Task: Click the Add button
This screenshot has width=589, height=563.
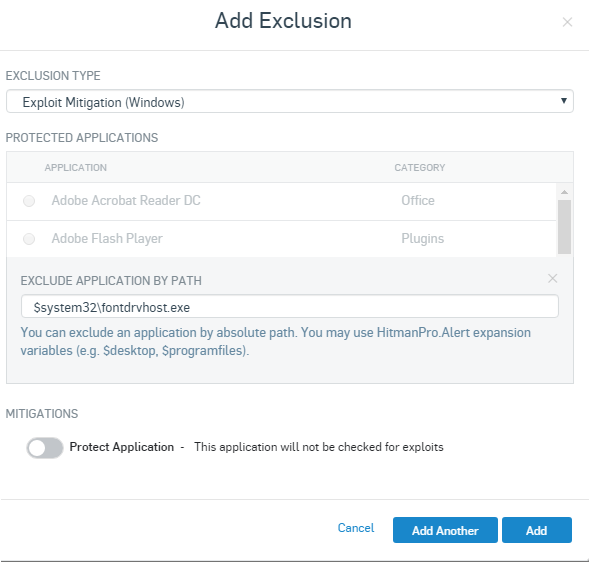Action: click(x=537, y=530)
